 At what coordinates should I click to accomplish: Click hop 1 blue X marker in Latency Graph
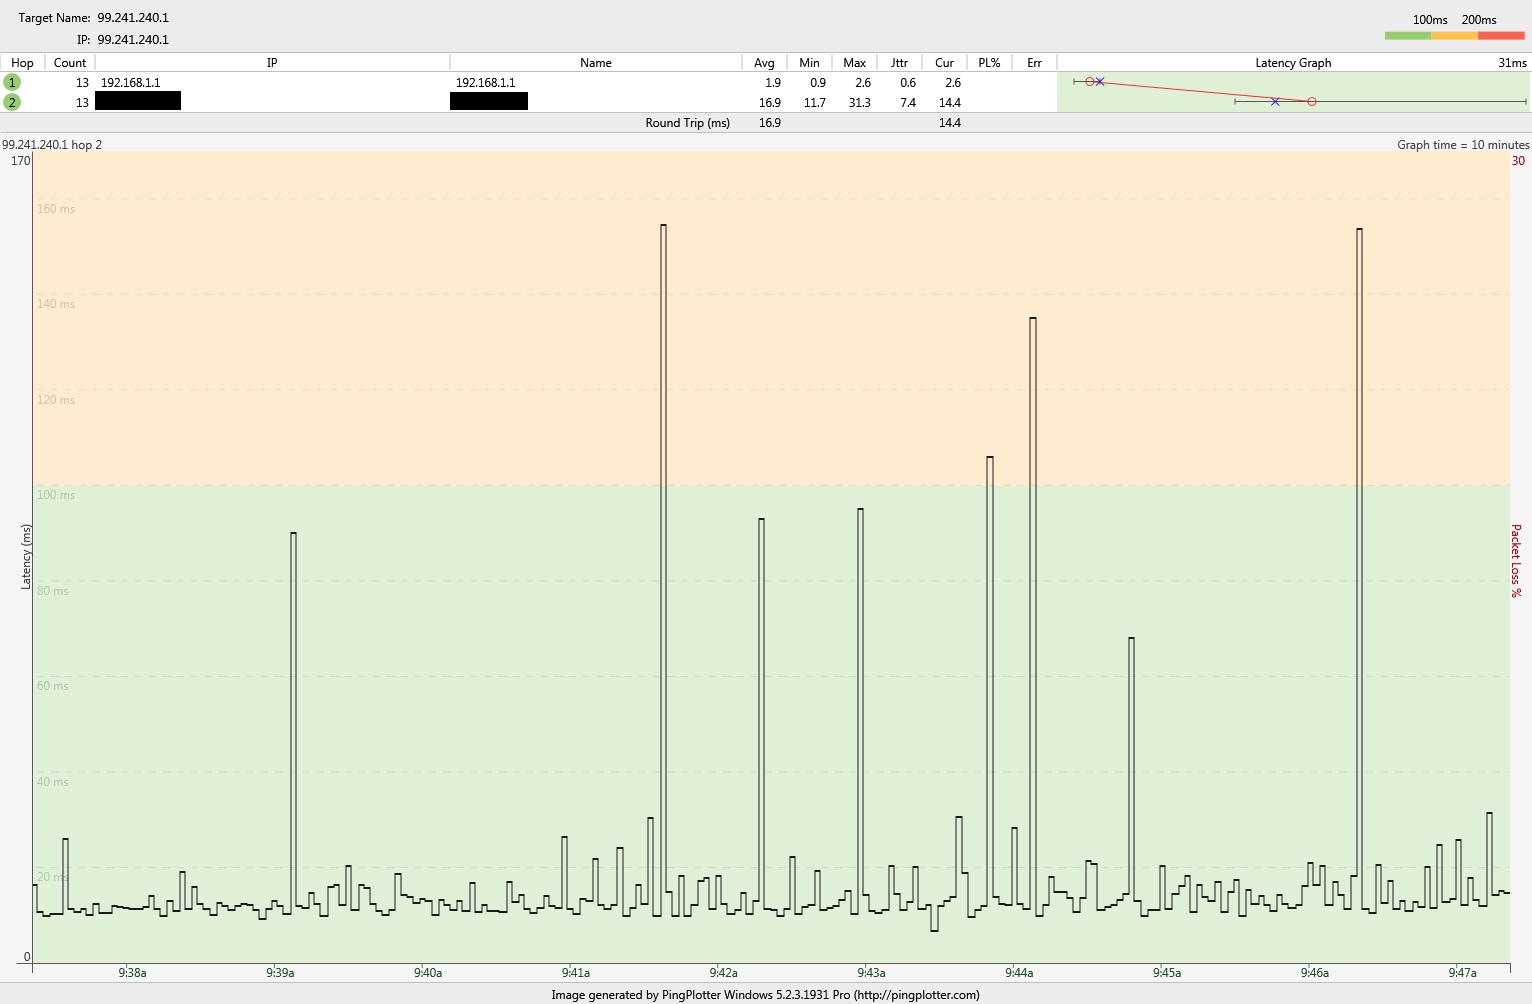1100,82
